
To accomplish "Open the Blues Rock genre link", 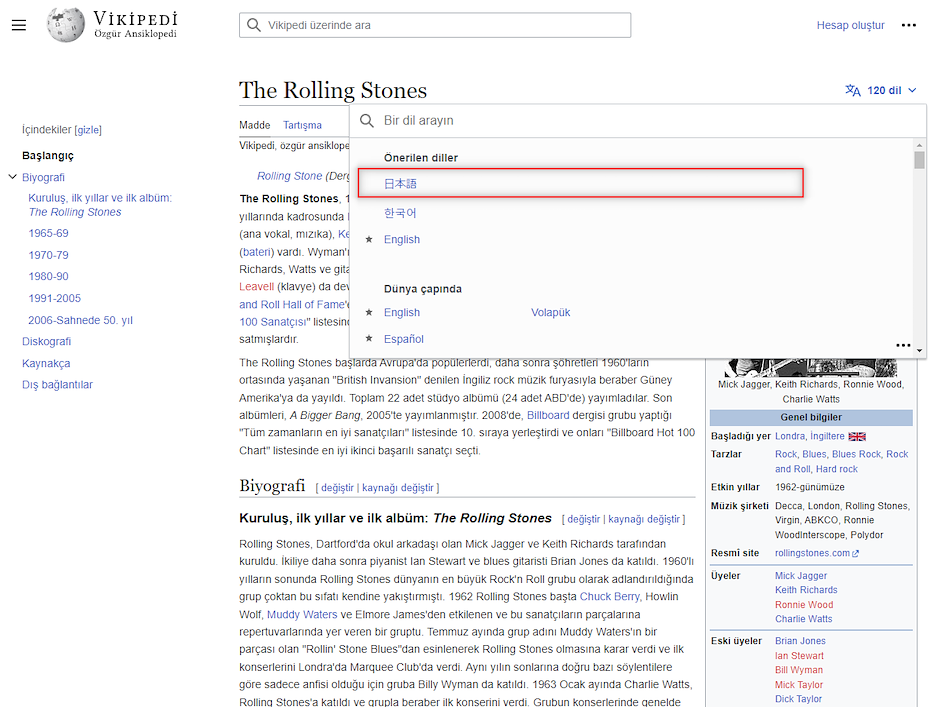I will click(x=856, y=454).
